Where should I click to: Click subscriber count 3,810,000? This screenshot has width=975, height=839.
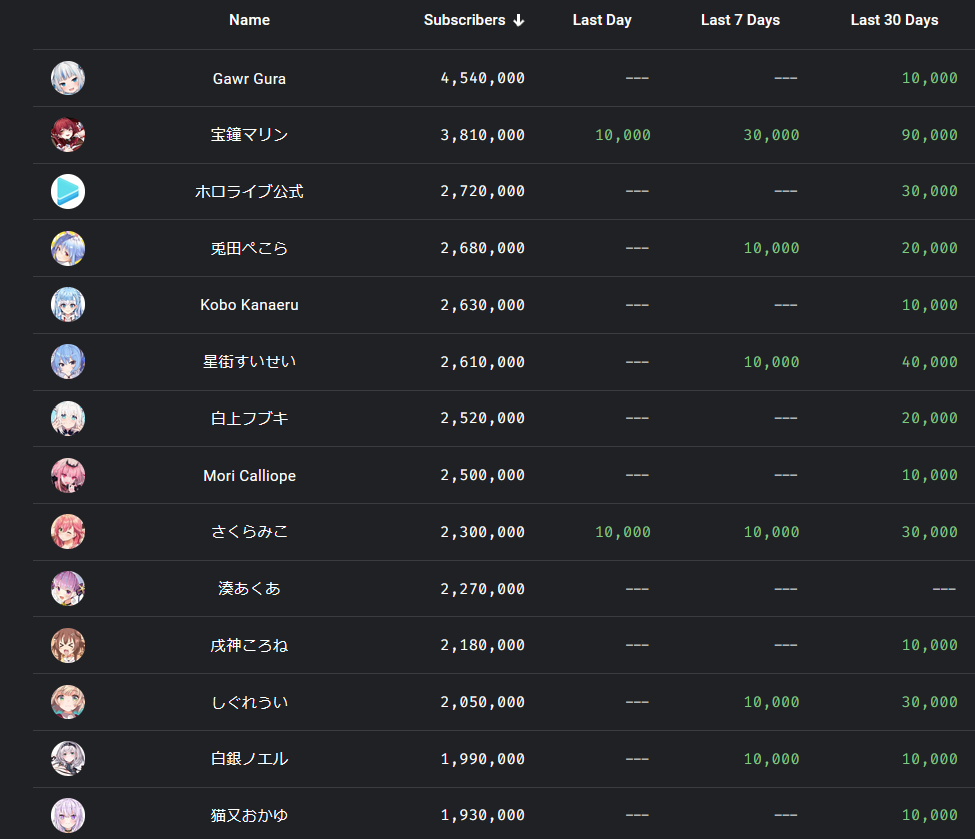coord(483,135)
